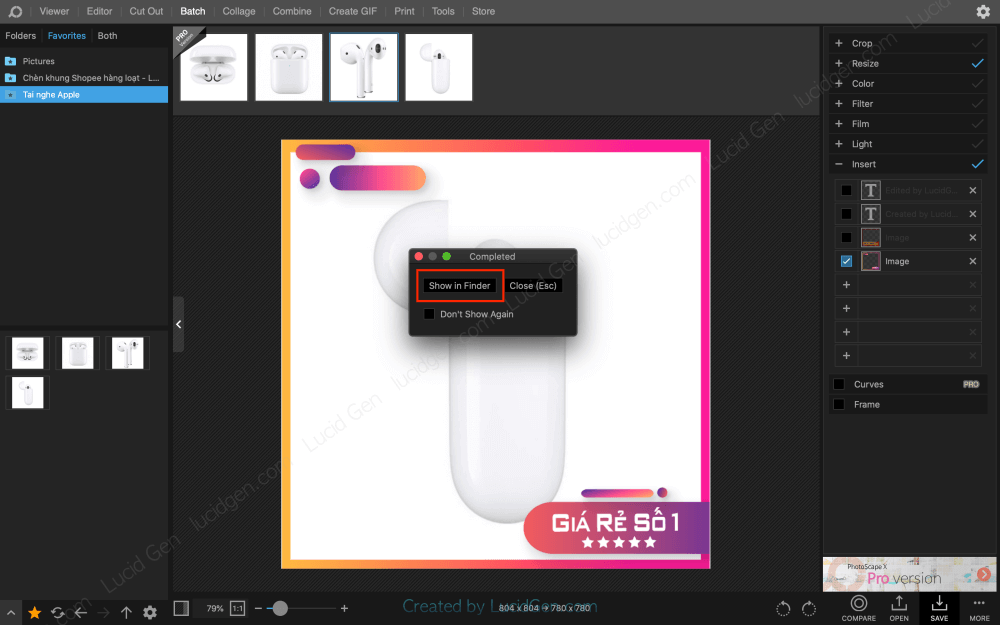This screenshot has height=625, width=1000.
Task: Go forward with the right arrow icon
Action: (x=103, y=613)
